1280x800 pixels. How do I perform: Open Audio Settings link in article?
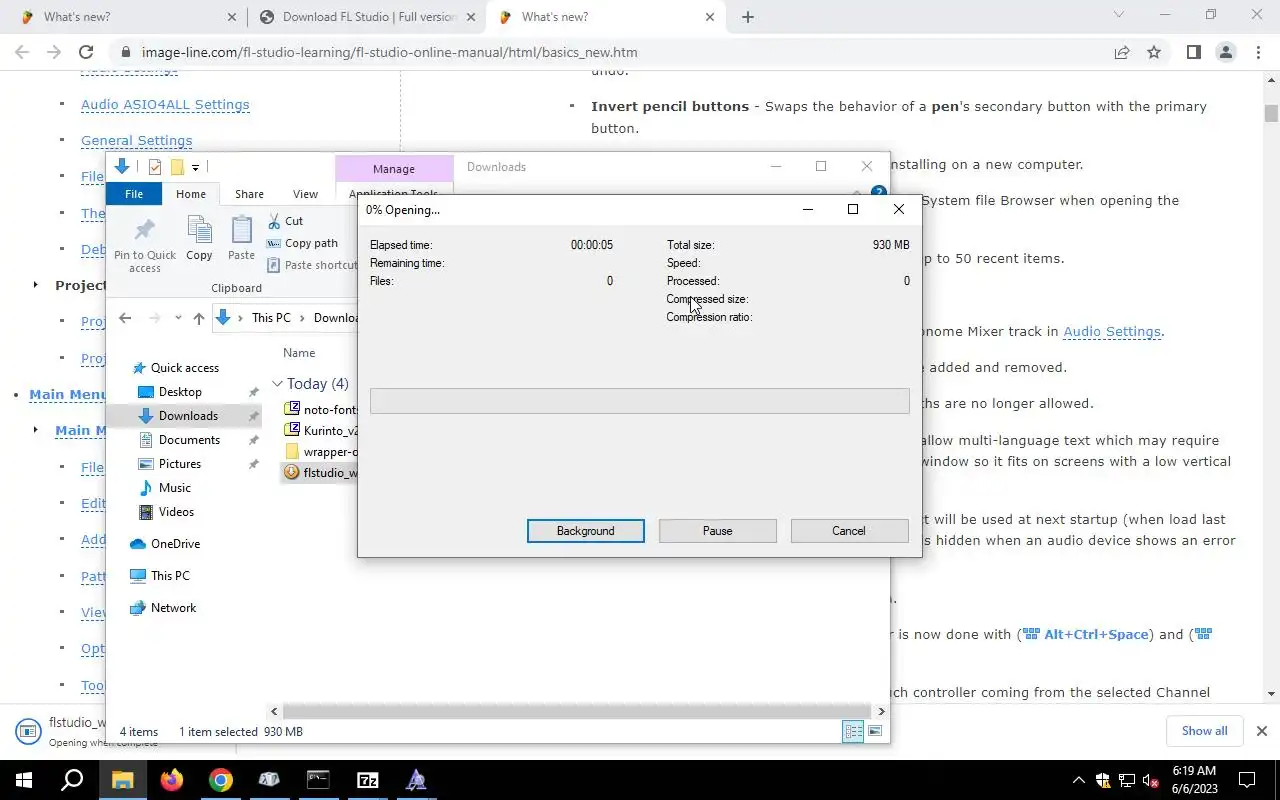pos(1112,331)
